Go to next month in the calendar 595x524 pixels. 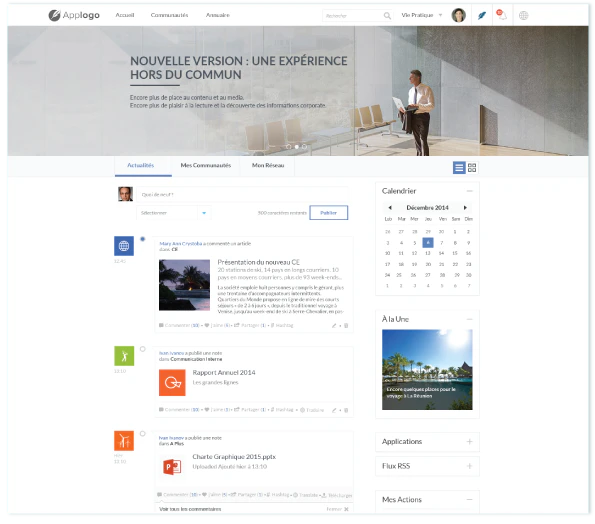click(465, 208)
